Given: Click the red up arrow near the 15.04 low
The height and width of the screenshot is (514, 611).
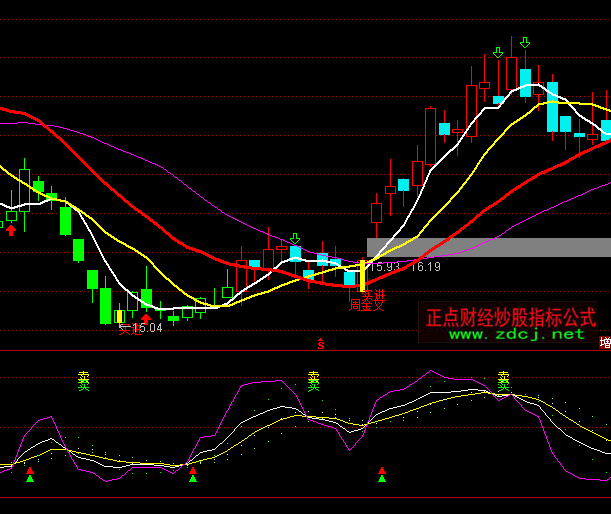Looking at the screenshot, I should [x=145, y=319].
